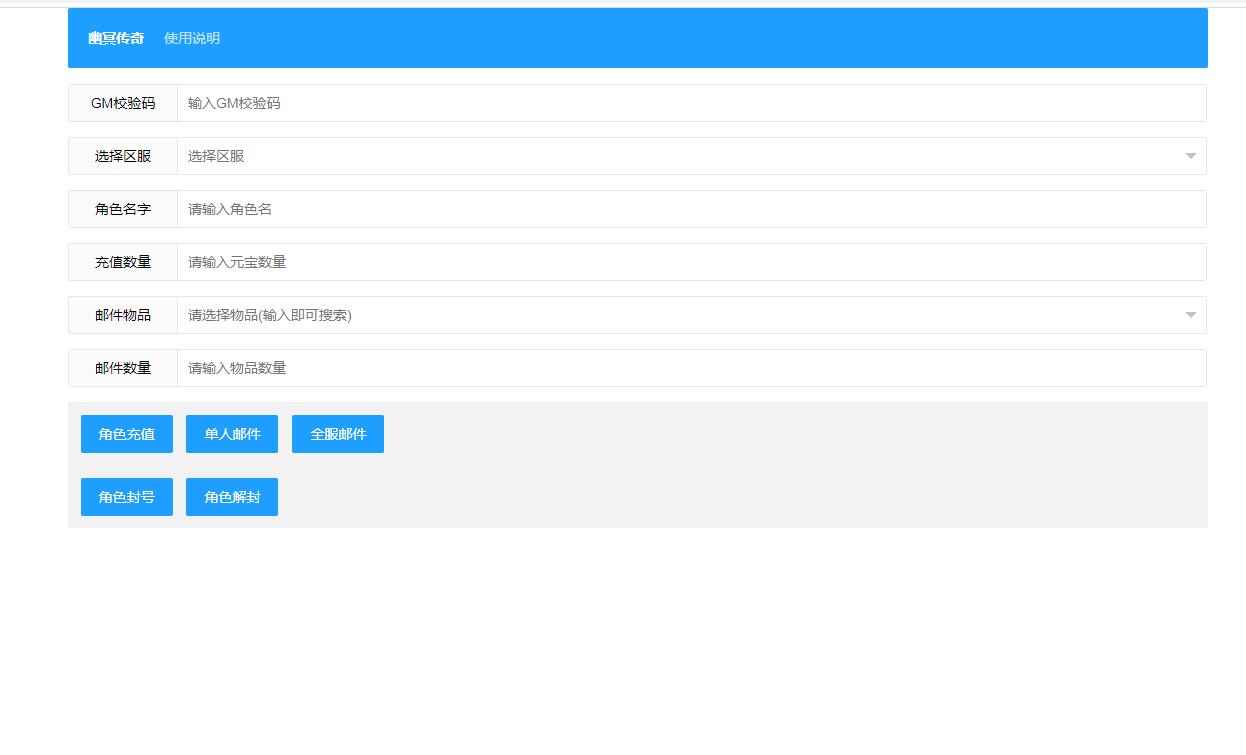Click the GM校验码 field label
The width and height of the screenshot is (1246, 755).
pos(123,103)
